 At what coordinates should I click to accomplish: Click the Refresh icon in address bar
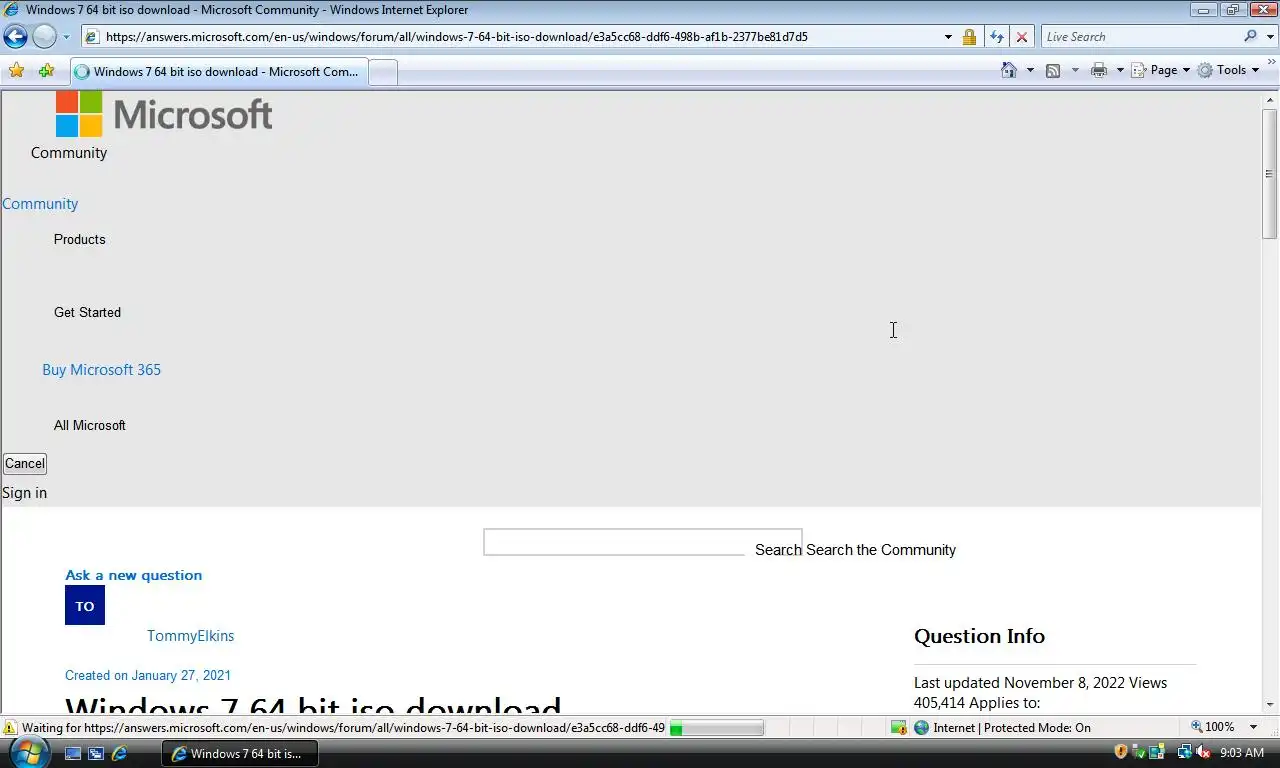[x=996, y=37]
